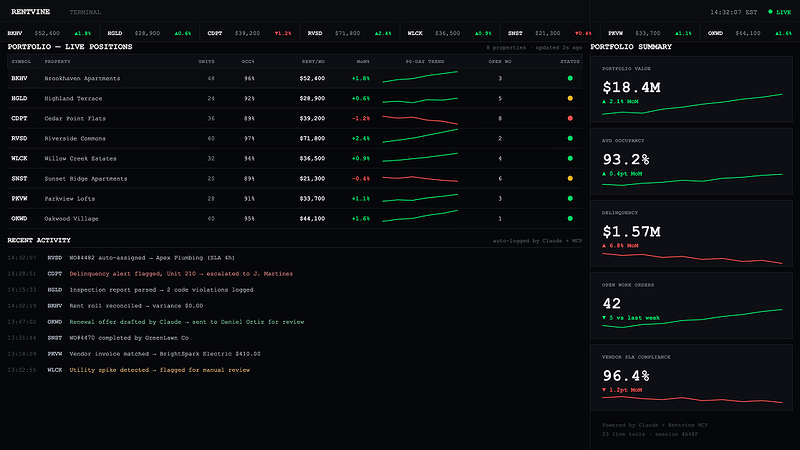Click the status dot for Oakwood Village
Viewport: 800px width, 450px height.
[570, 218]
